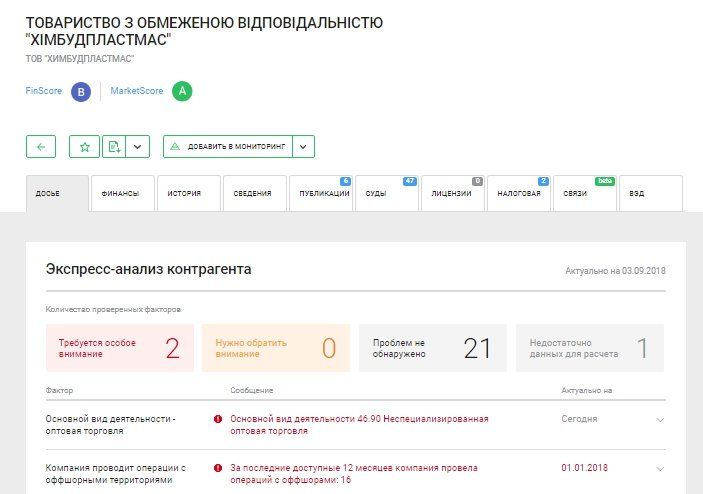Image resolution: width=703 pixels, height=494 pixels.
Task: Switch to the История tab
Action: click(x=189, y=193)
